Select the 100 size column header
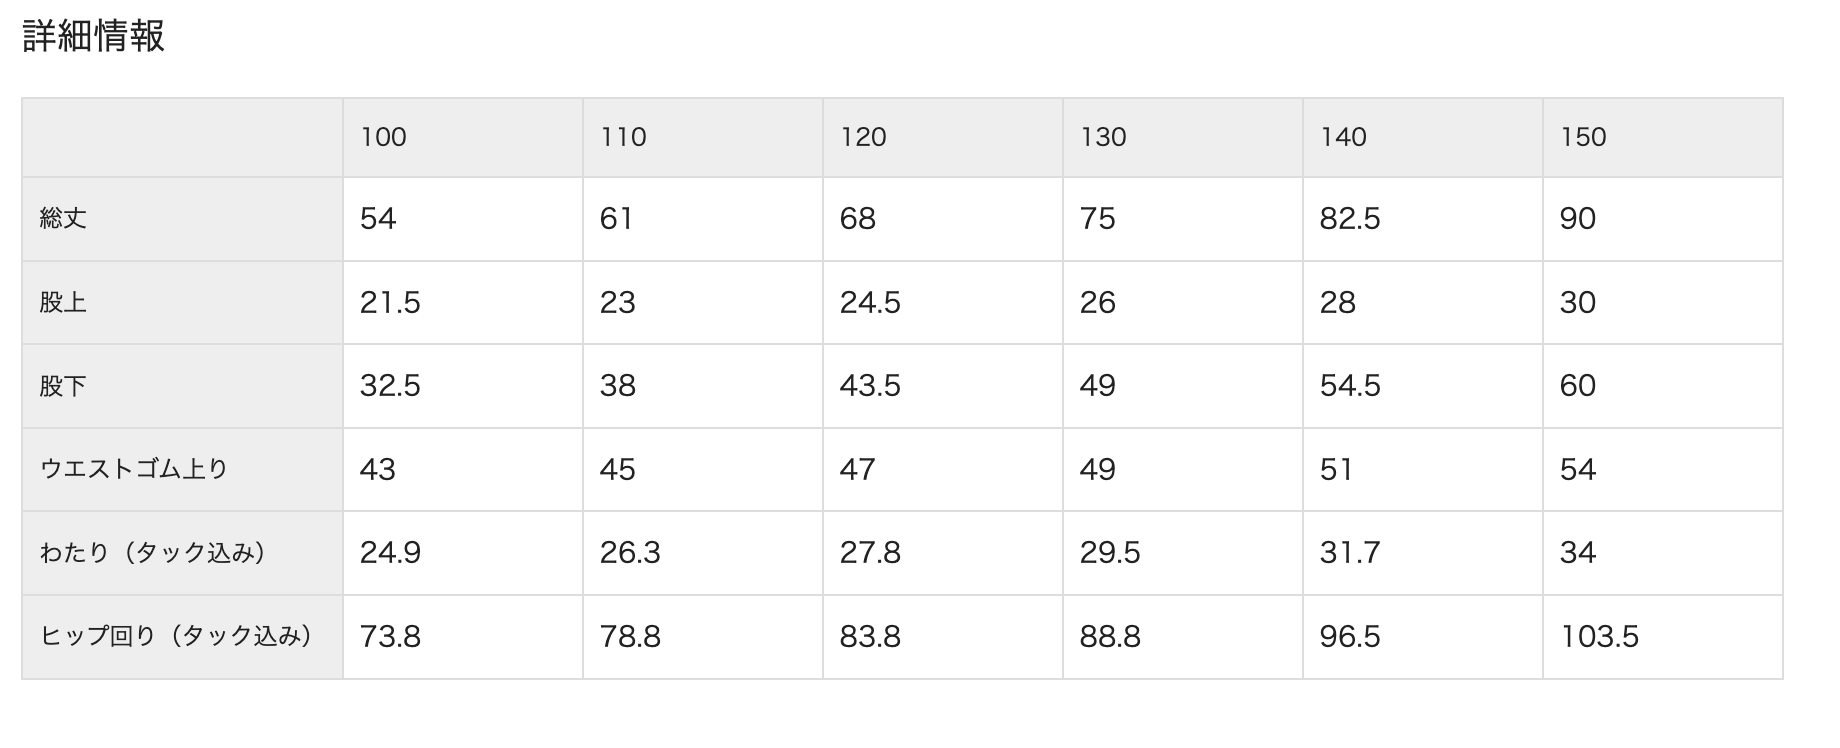Screen dimensions: 1840x748 point(383,137)
